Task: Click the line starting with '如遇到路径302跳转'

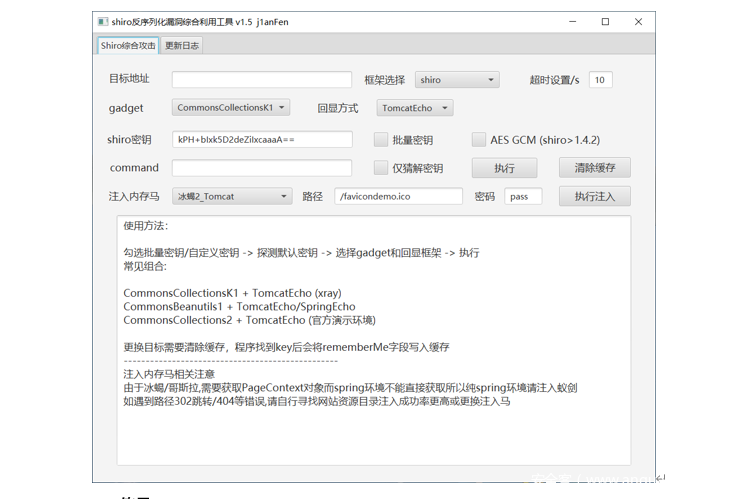Action: pos(317,401)
